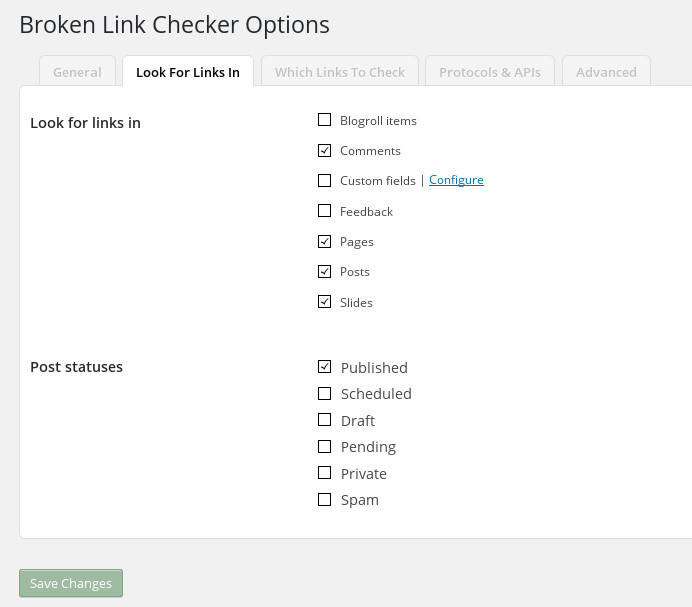
Task: Enable the Blogroll items checkbox
Action: point(324,120)
